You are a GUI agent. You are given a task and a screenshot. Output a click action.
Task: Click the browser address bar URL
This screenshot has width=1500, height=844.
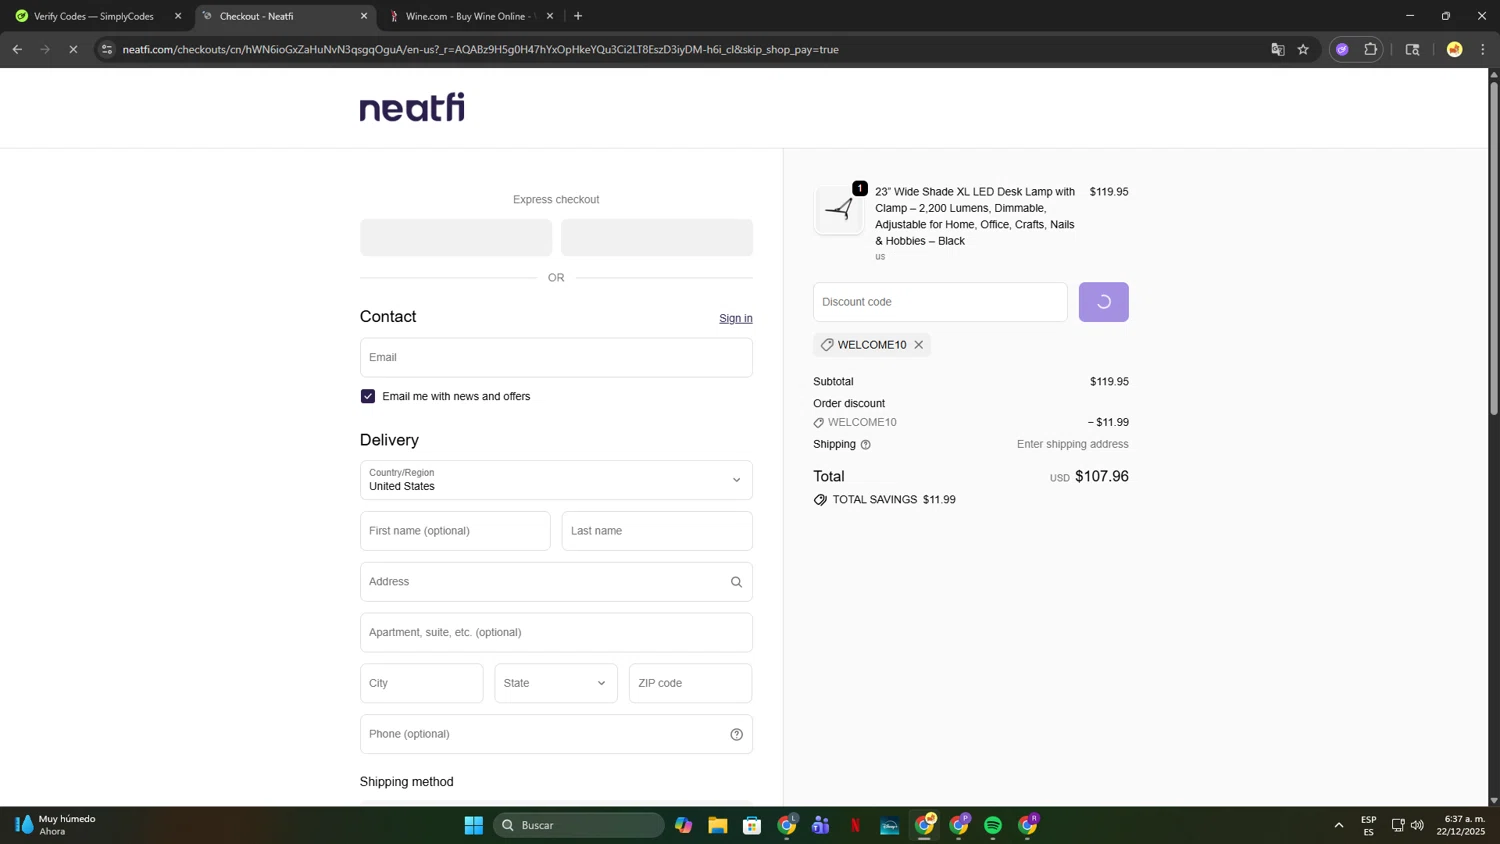tap(481, 49)
